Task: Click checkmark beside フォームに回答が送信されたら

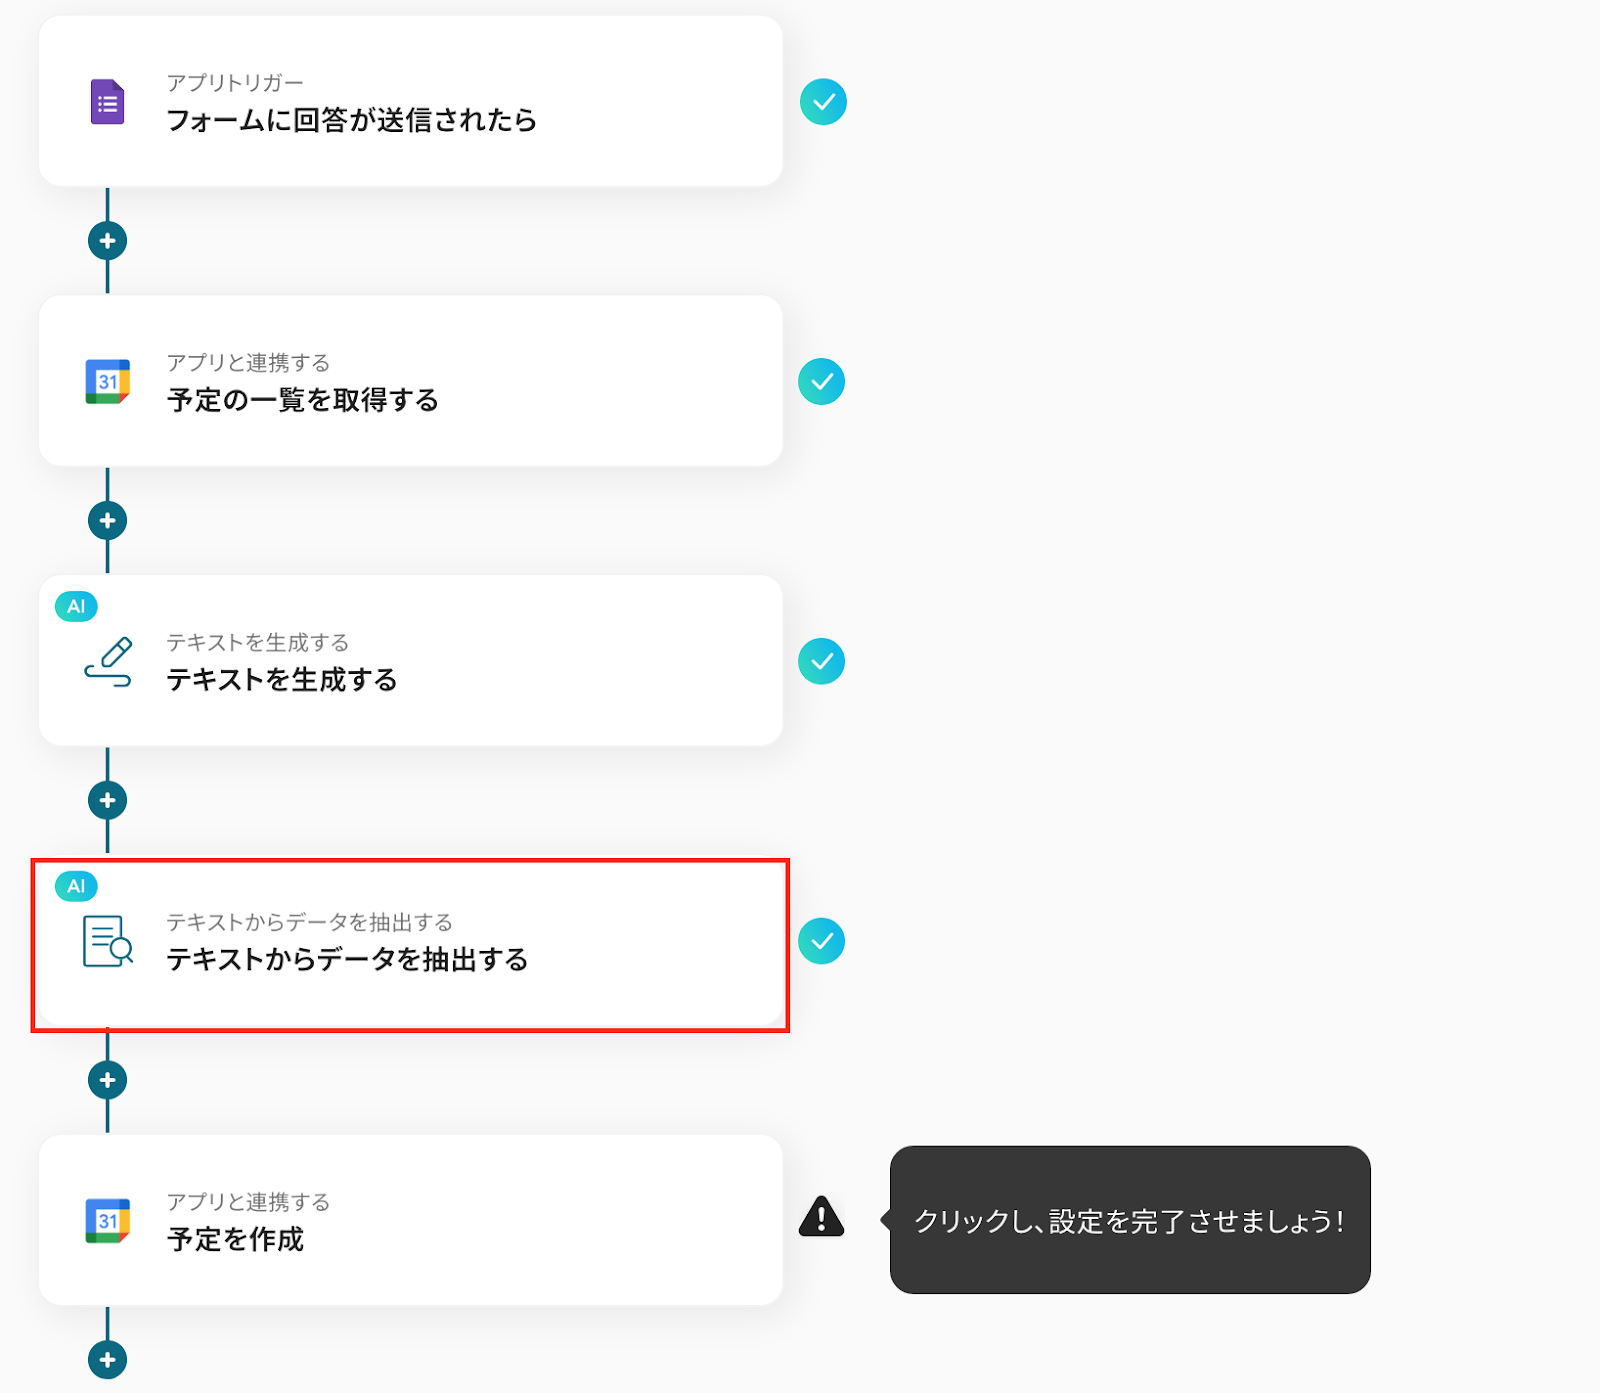Action: coord(823,102)
